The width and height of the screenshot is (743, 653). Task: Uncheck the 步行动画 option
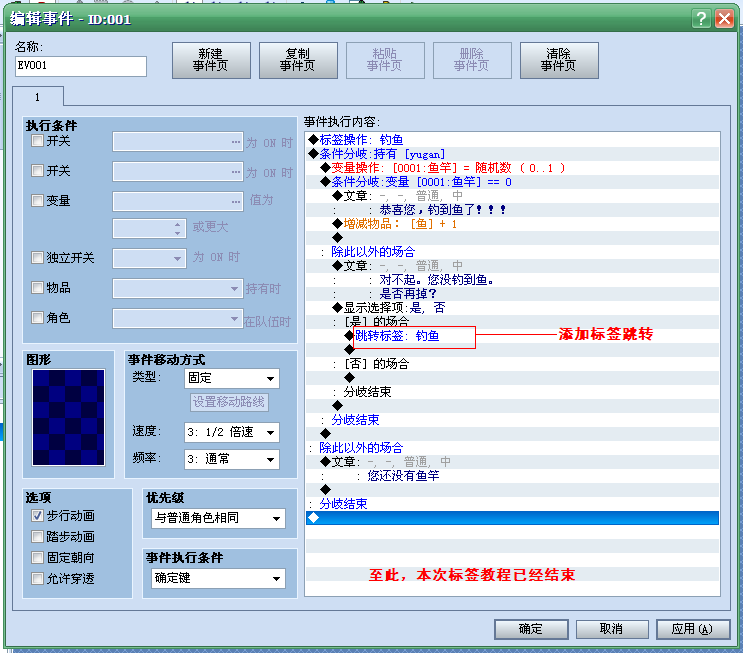[37, 516]
